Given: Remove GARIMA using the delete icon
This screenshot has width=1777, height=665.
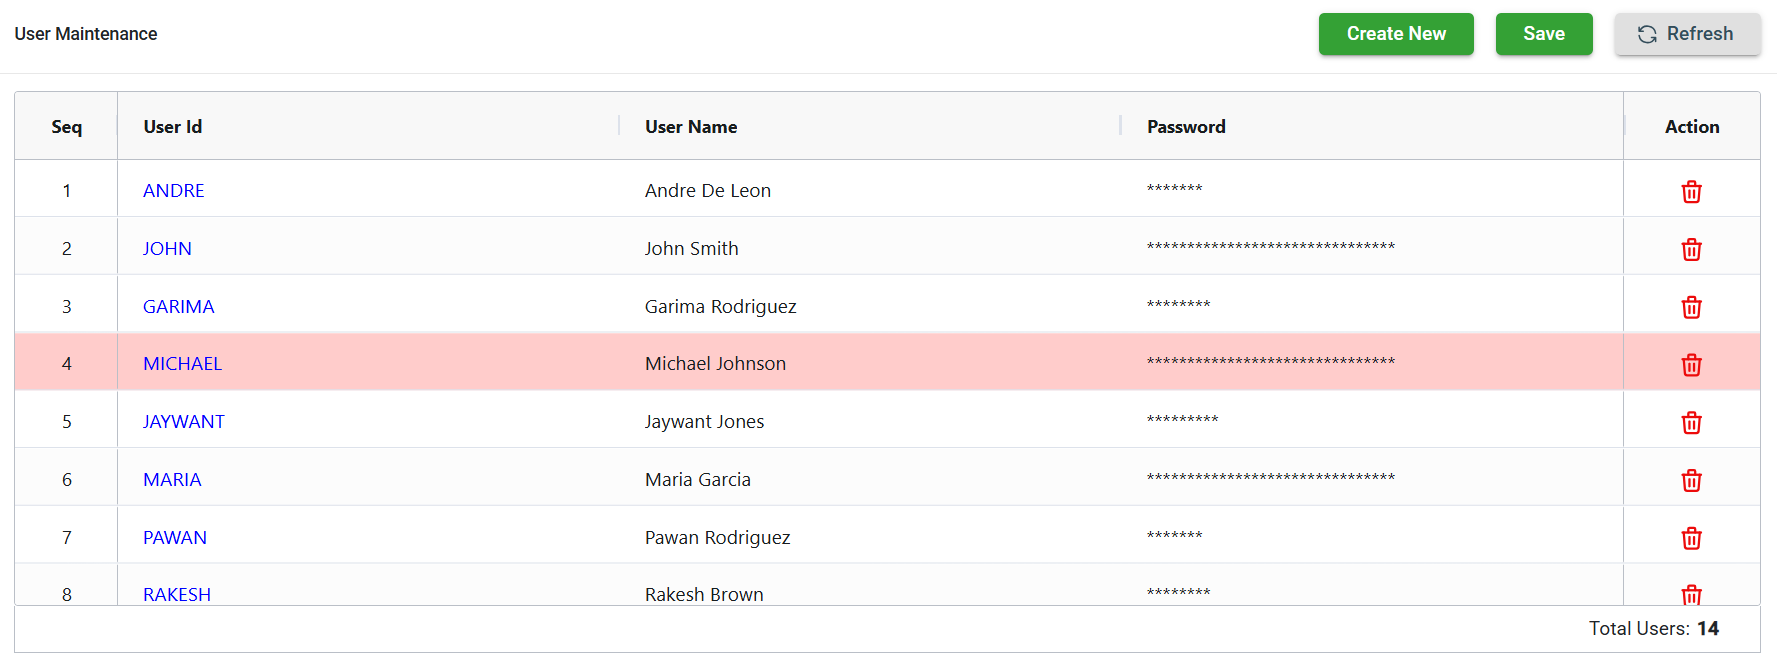Looking at the screenshot, I should (x=1691, y=307).
